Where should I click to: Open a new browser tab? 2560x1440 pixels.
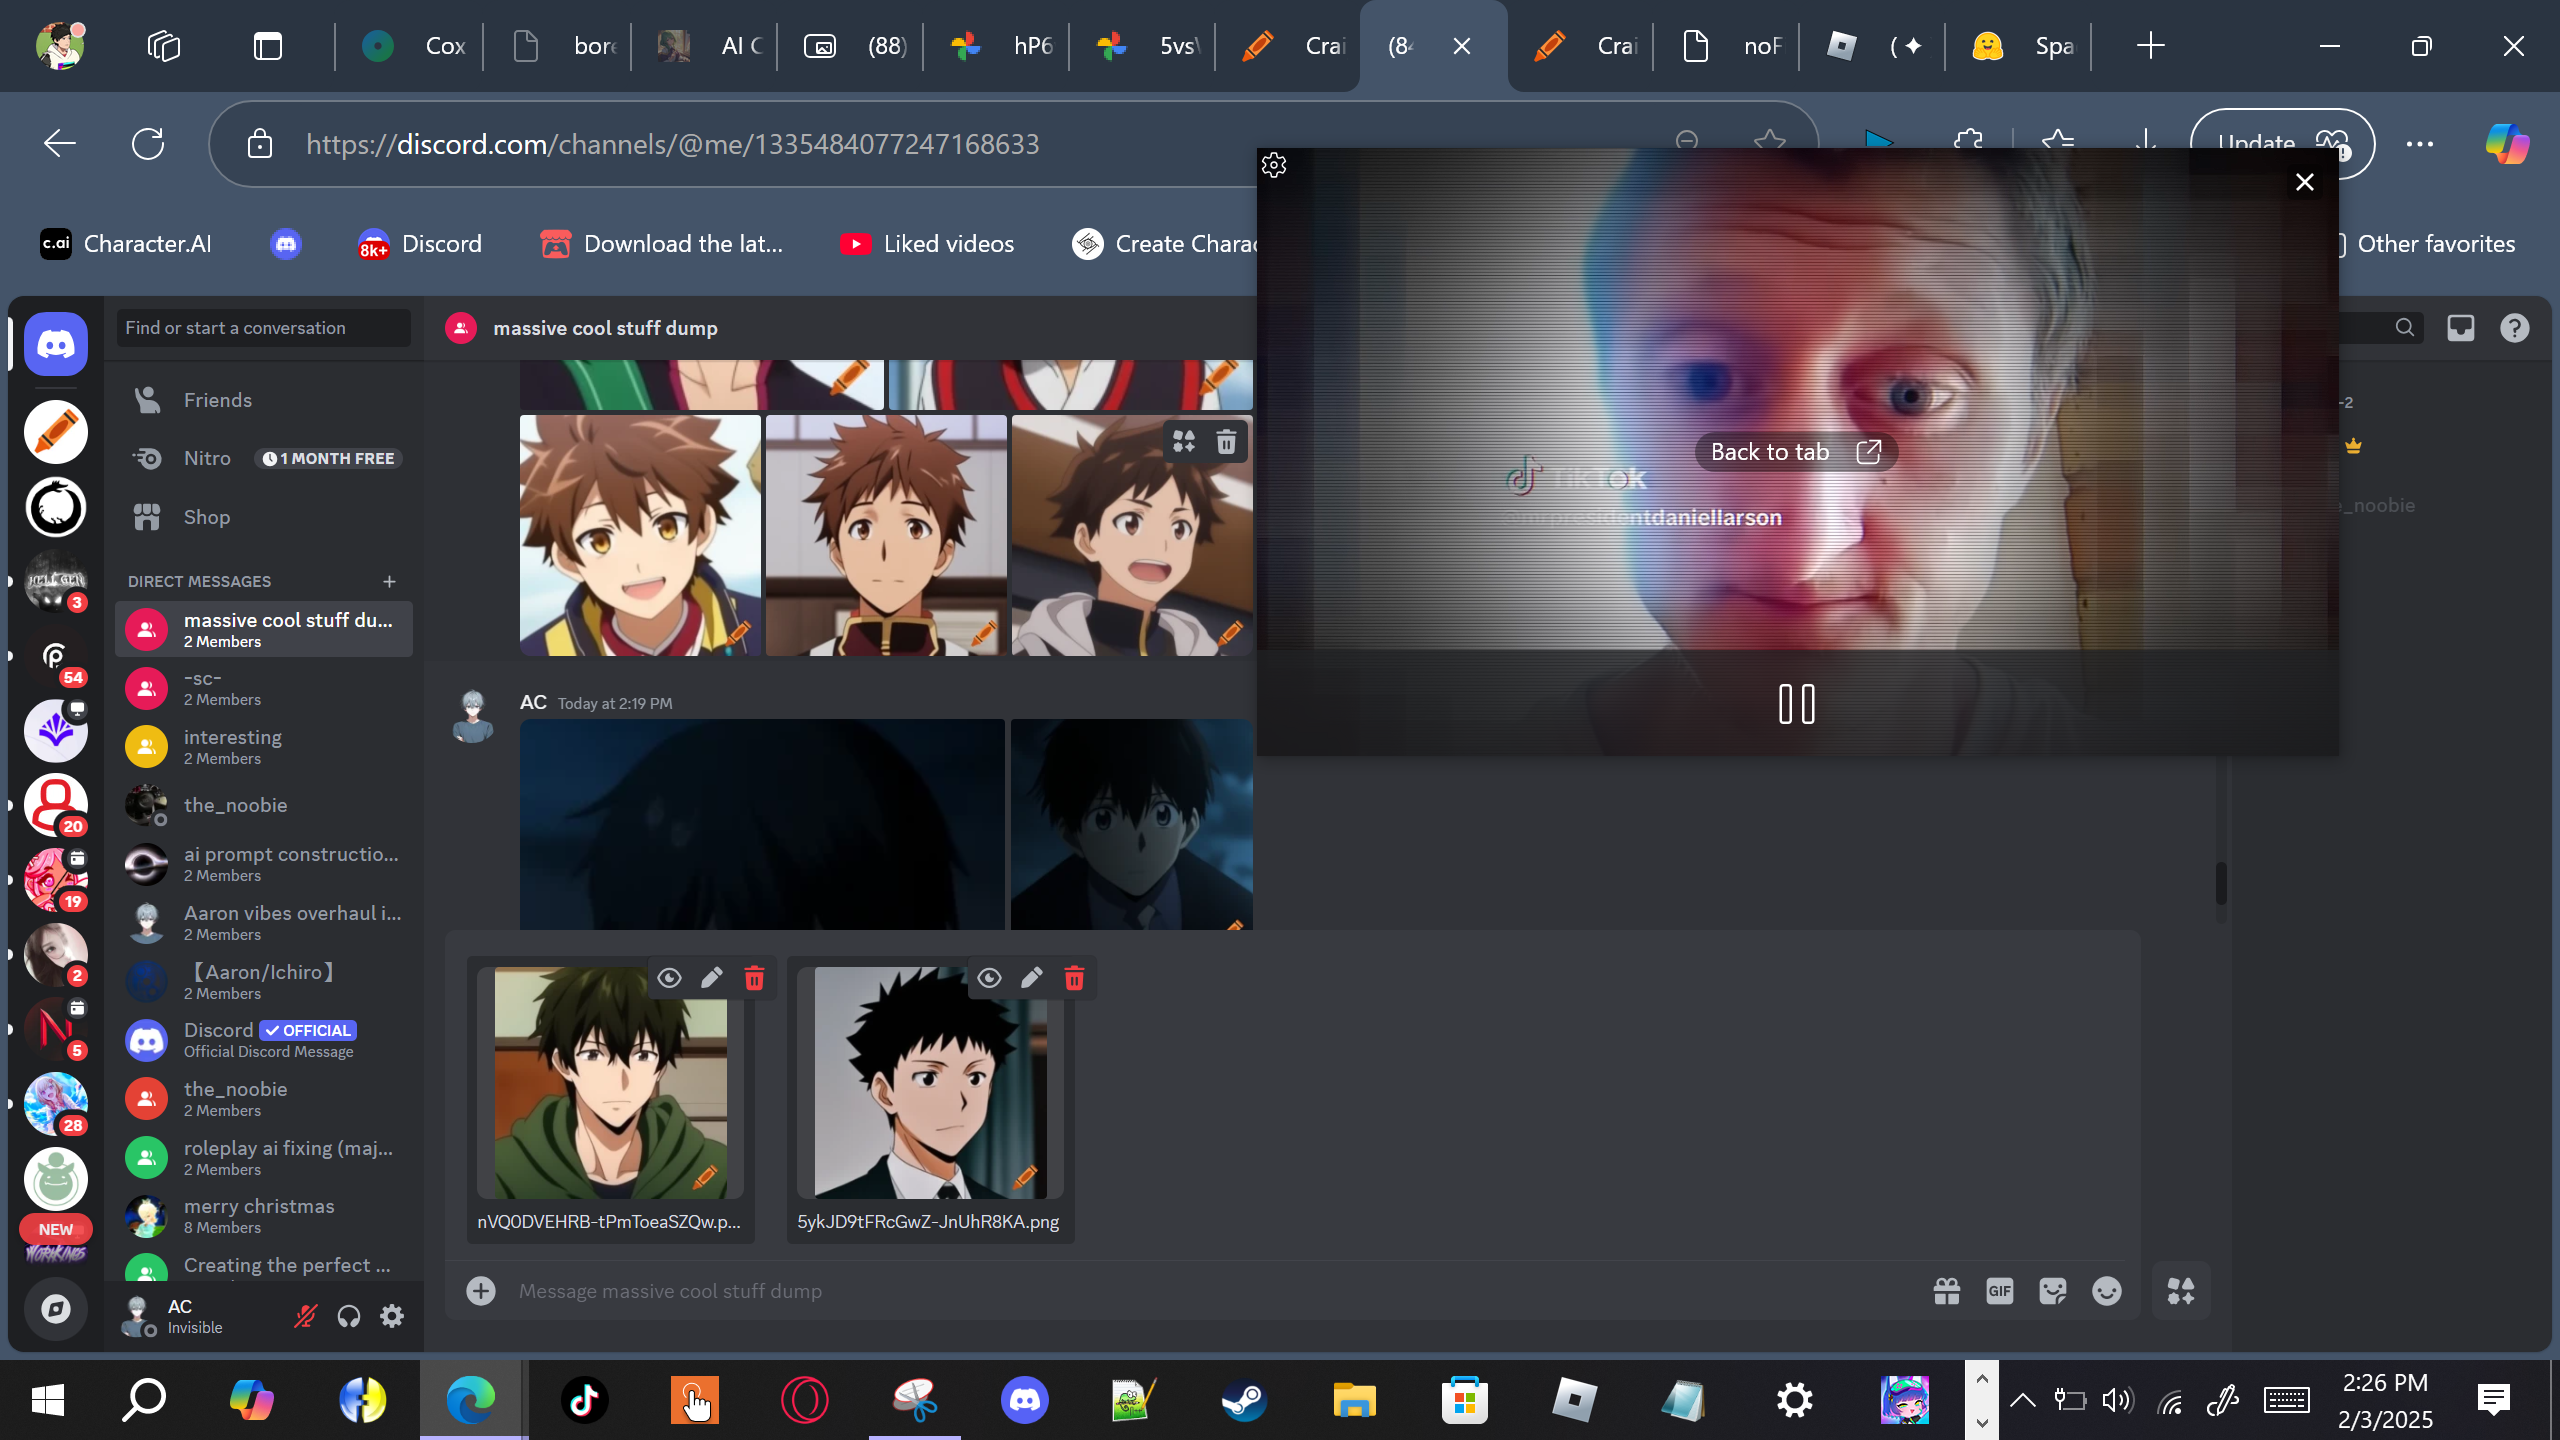(2150, 46)
